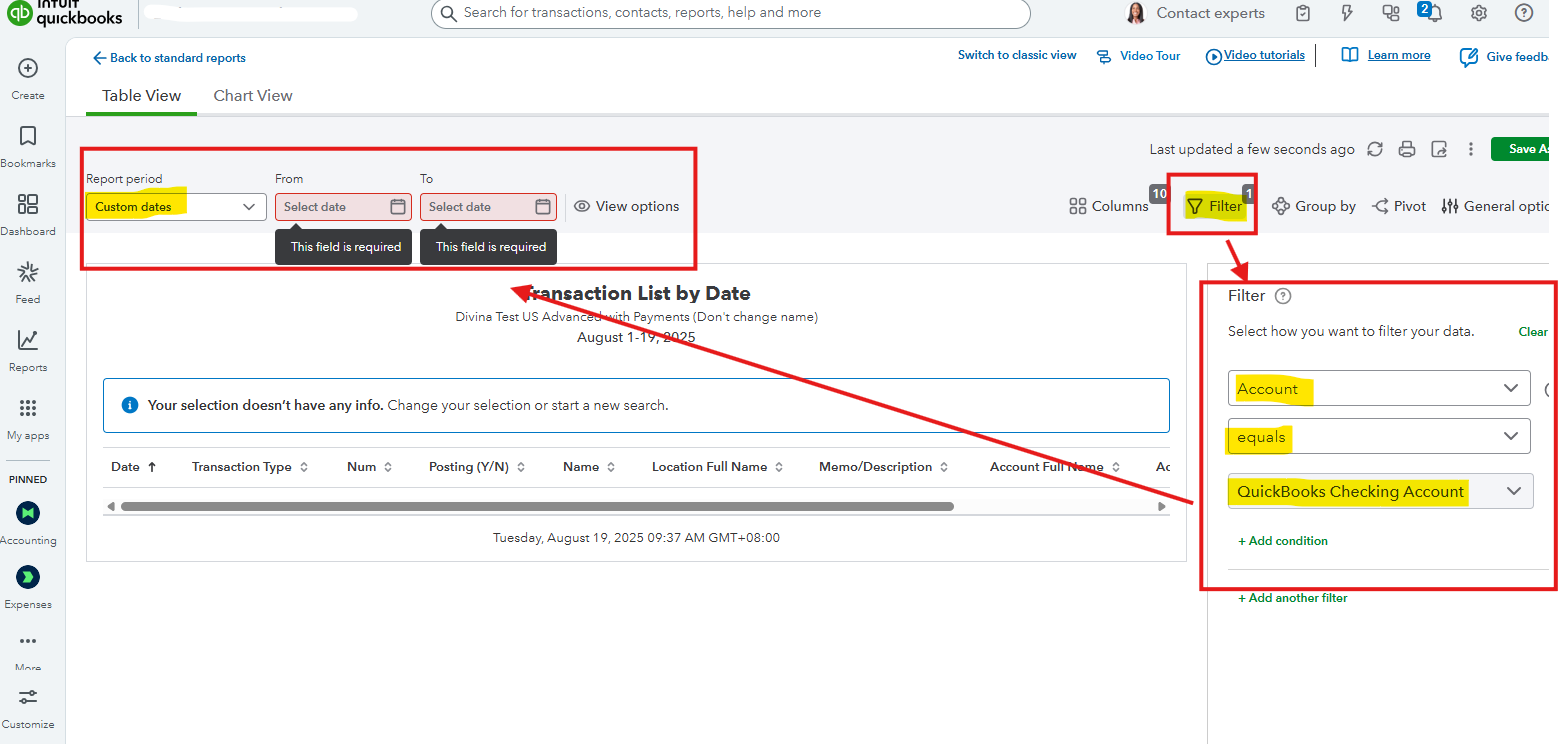Show More sidebar items
Screen dimensions: 1558x744
[x=28, y=652]
